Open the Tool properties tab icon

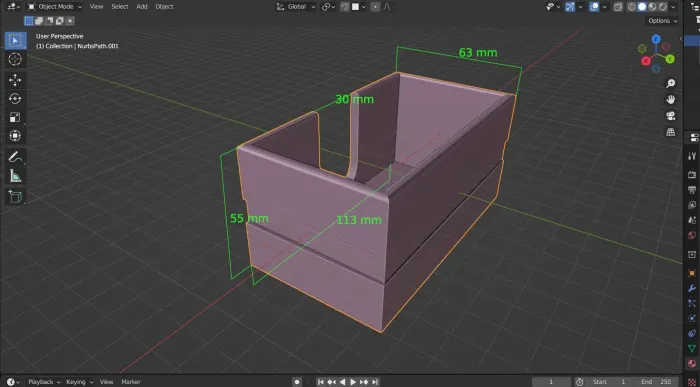point(692,156)
